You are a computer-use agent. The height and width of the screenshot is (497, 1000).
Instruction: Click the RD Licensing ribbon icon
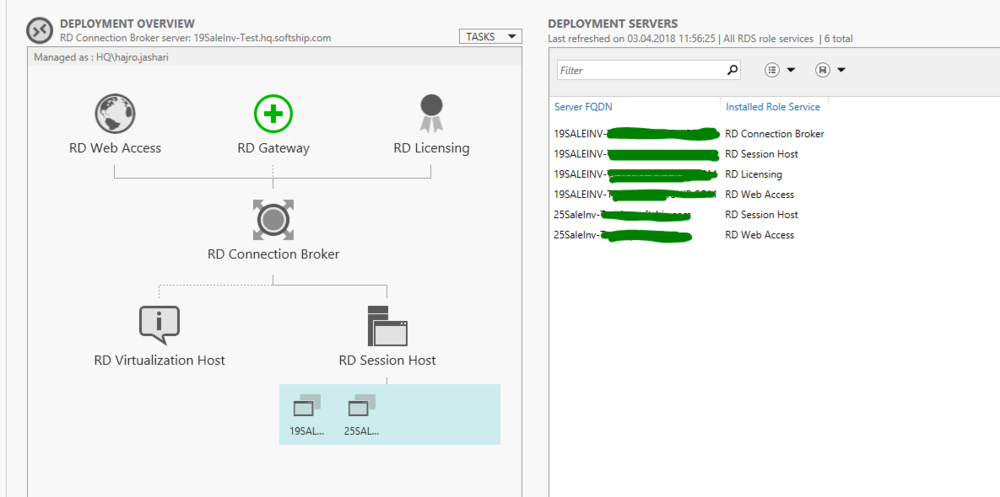coord(431,113)
